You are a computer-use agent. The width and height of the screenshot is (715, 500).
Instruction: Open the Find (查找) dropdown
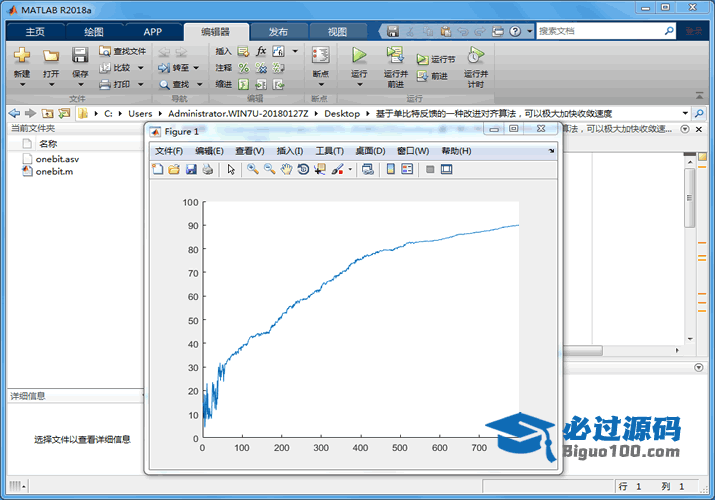[199, 84]
